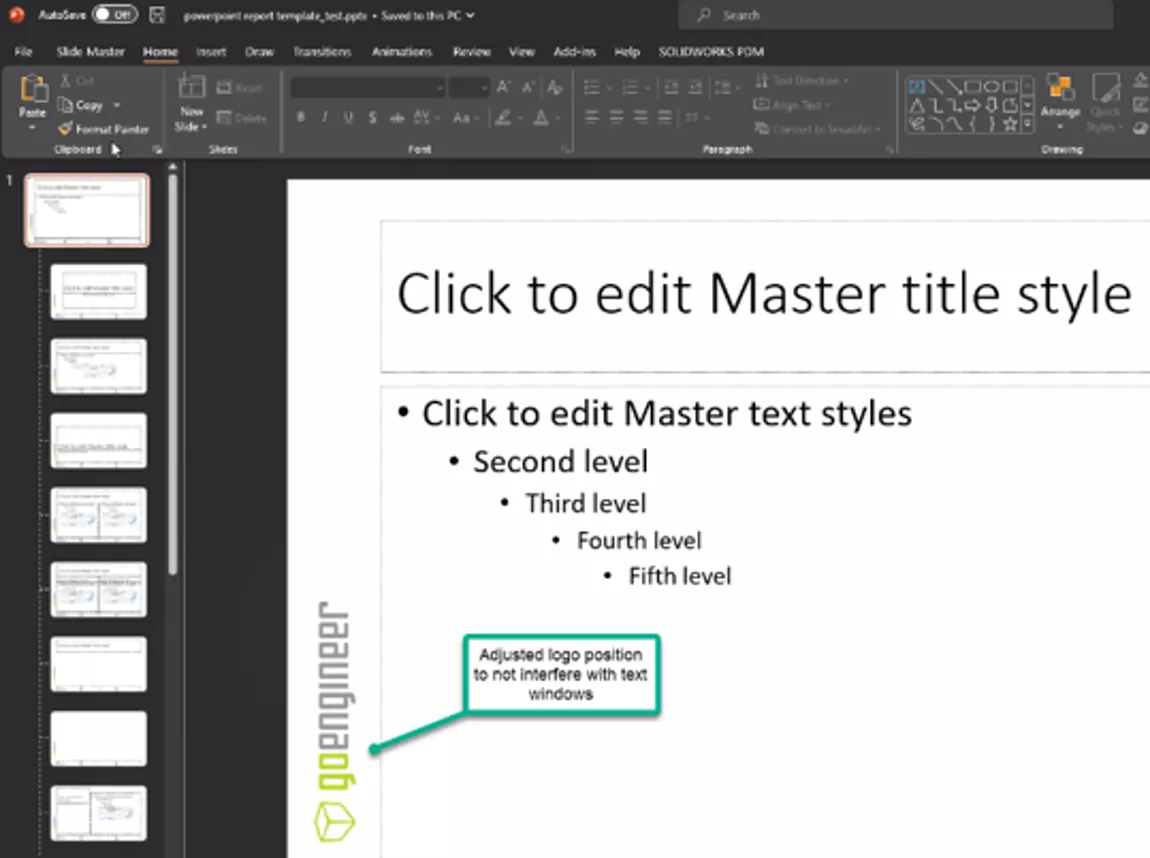Click the Save icon in title bar
This screenshot has height=858, width=1150.
click(156, 14)
